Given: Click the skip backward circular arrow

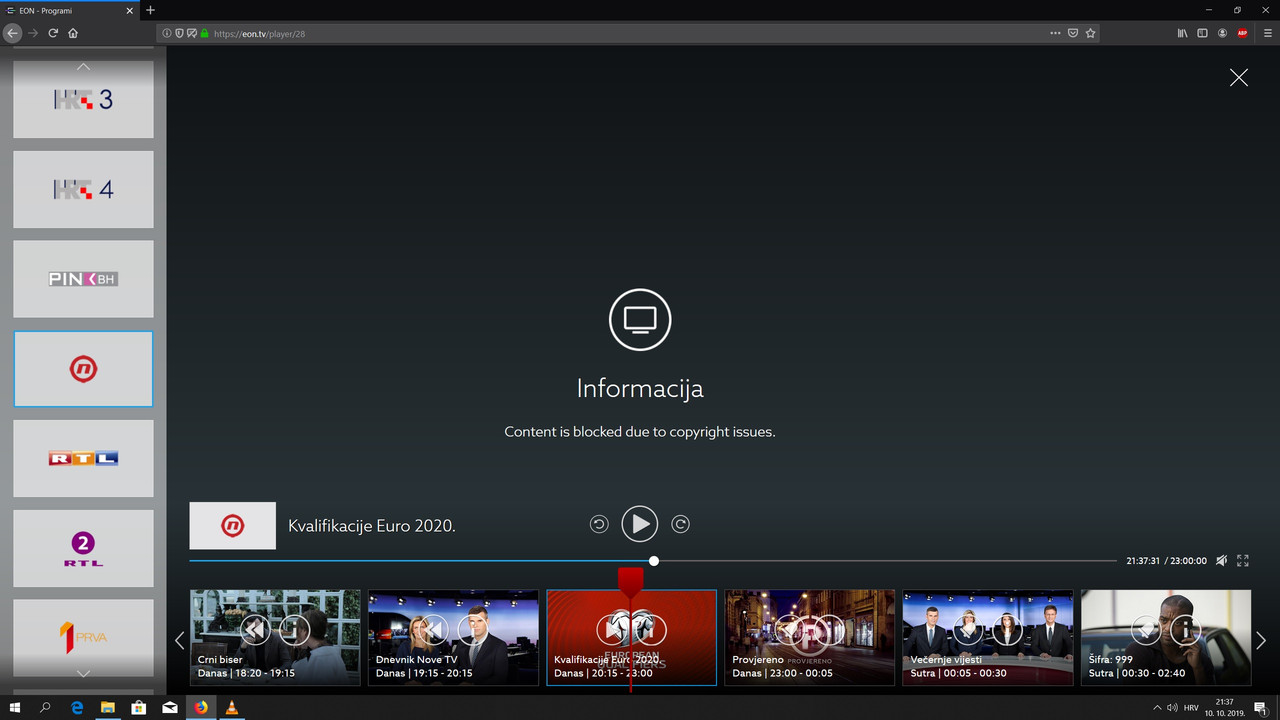Looking at the screenshot, I should (599, 524).
